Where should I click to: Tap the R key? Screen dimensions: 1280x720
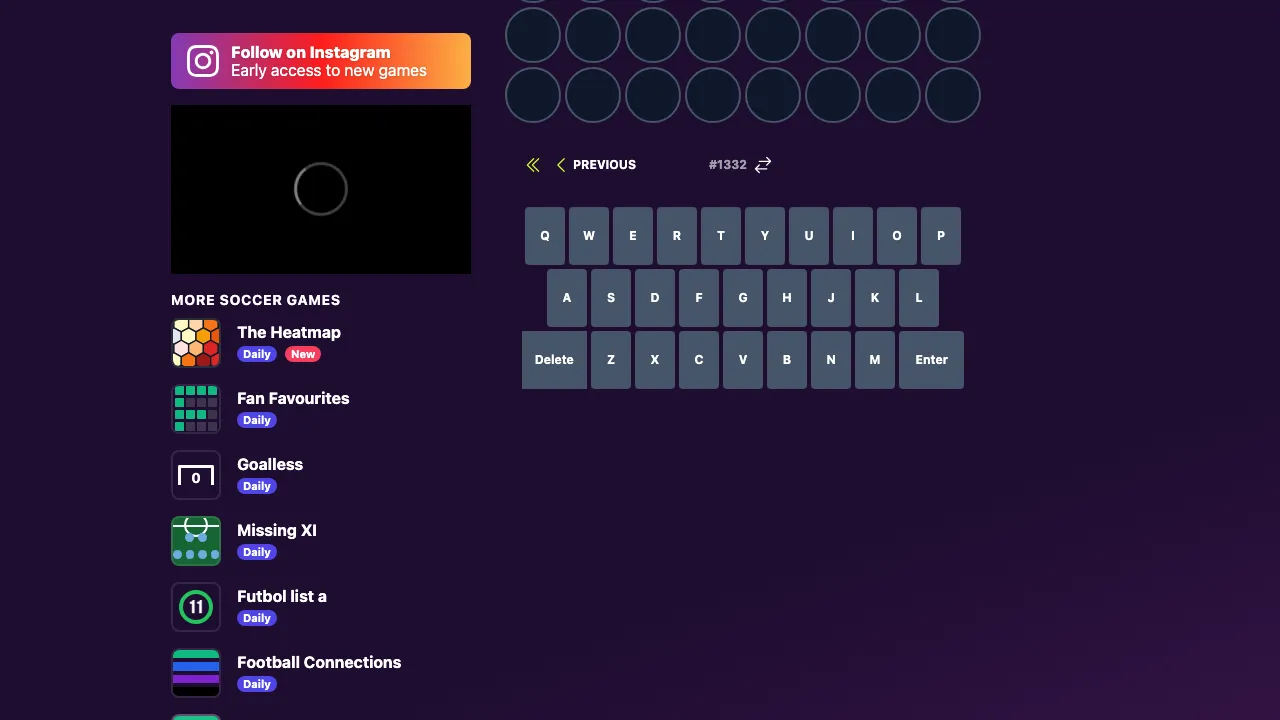point(677,236)
